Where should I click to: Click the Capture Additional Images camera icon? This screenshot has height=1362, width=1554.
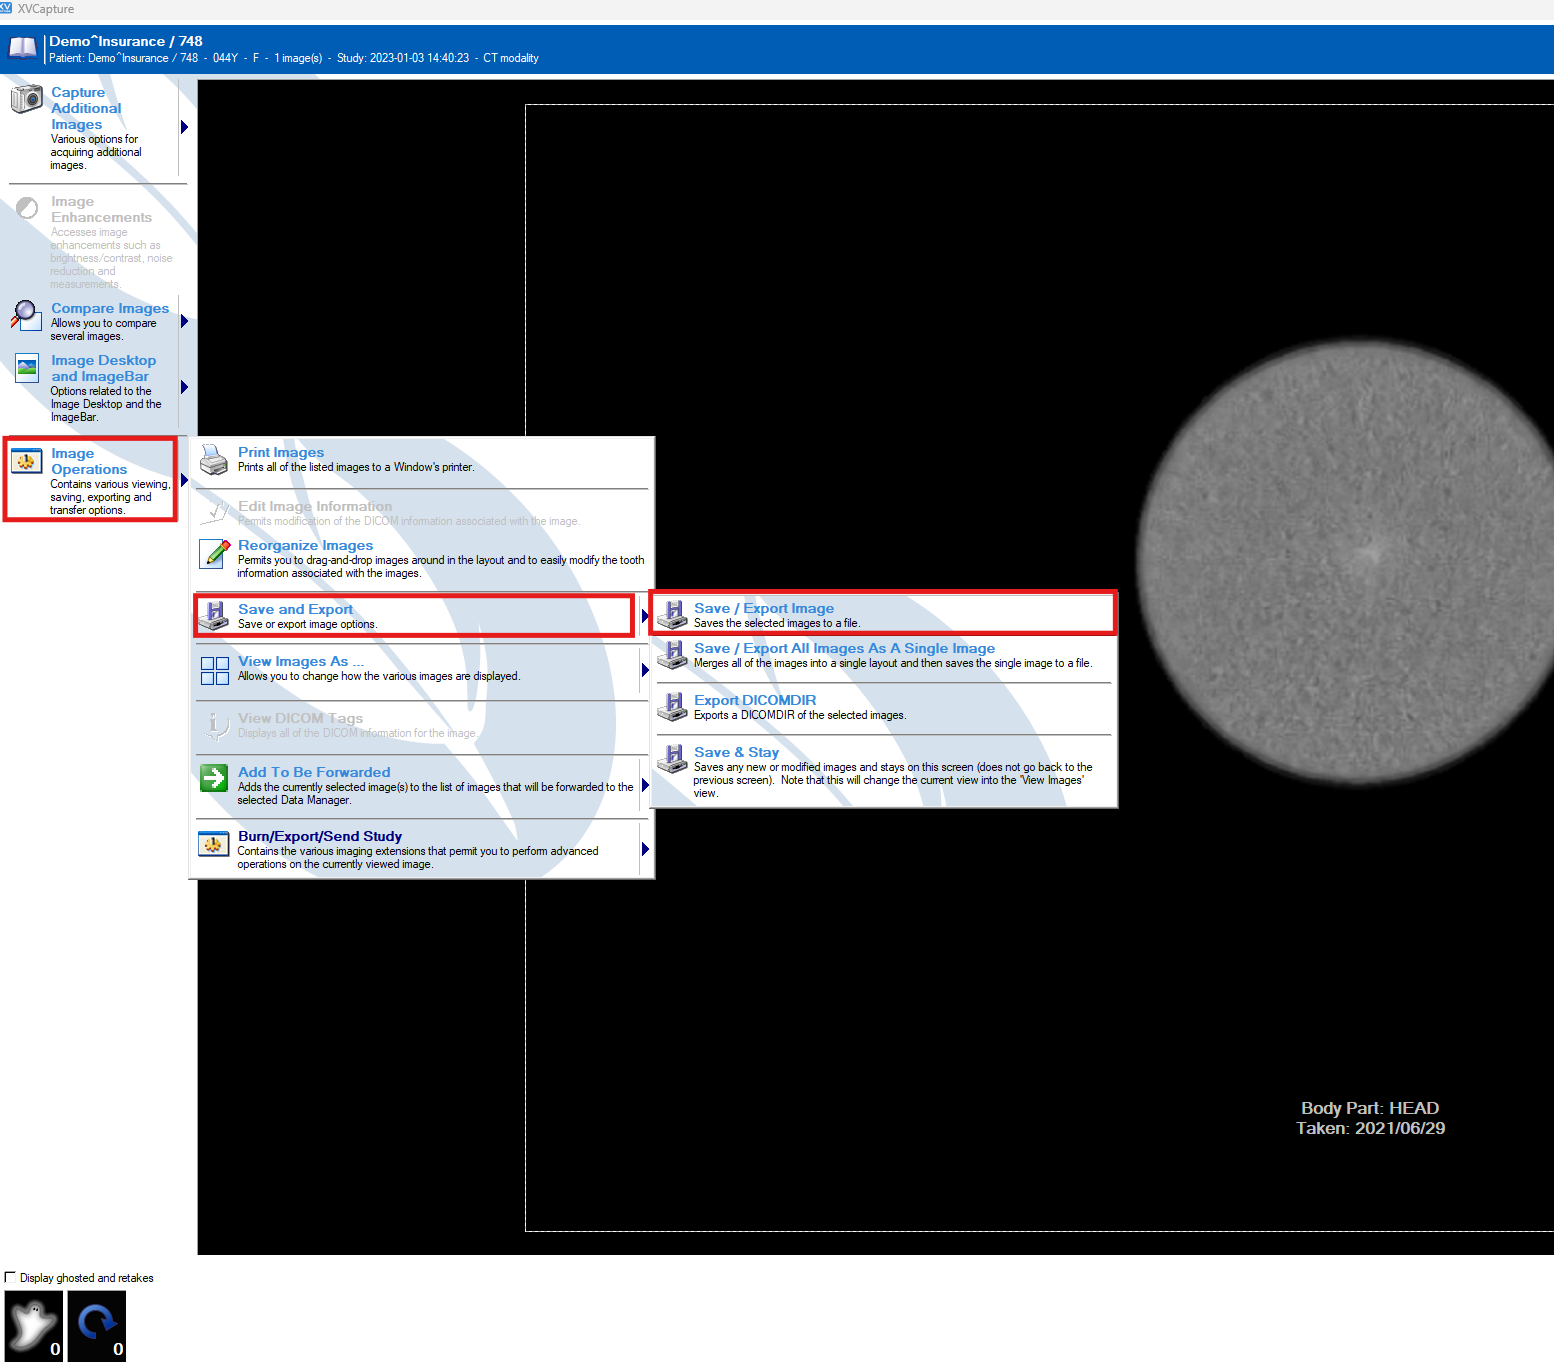coord(26,98)
